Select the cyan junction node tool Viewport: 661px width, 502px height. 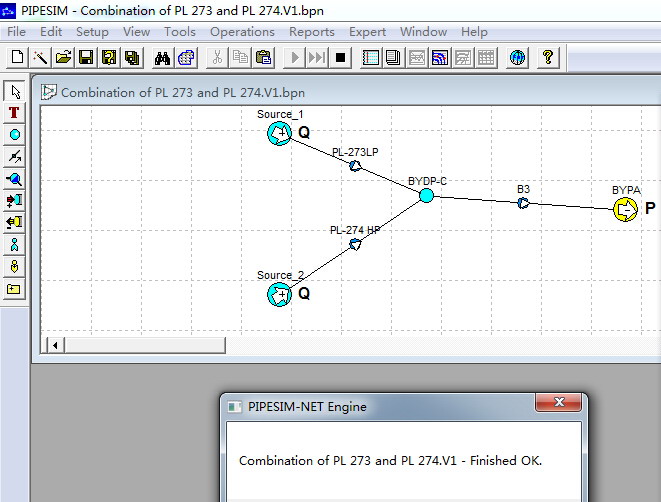click(x=15, y=135)
